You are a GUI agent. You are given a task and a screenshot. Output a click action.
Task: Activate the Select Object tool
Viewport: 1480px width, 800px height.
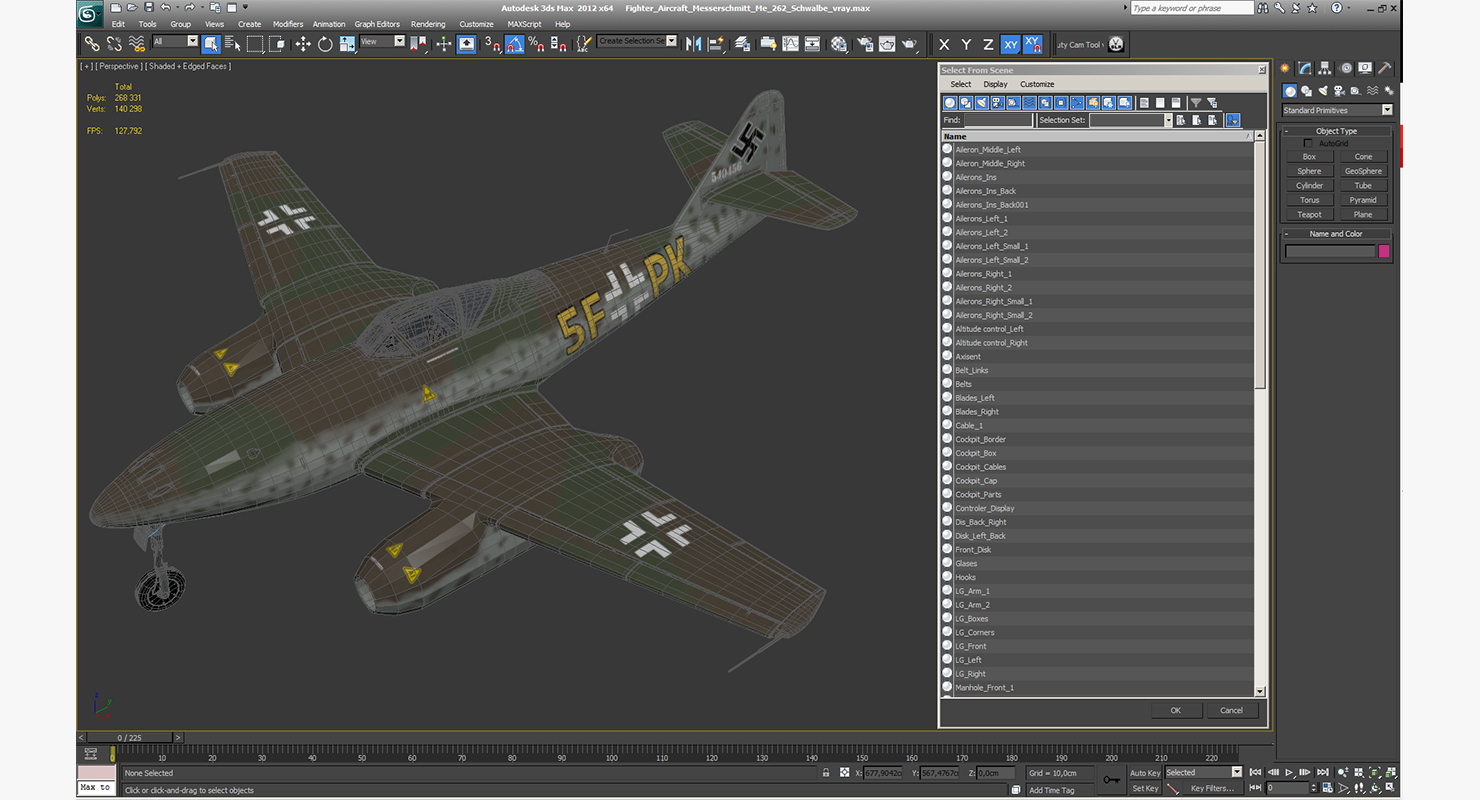[211, 44]
